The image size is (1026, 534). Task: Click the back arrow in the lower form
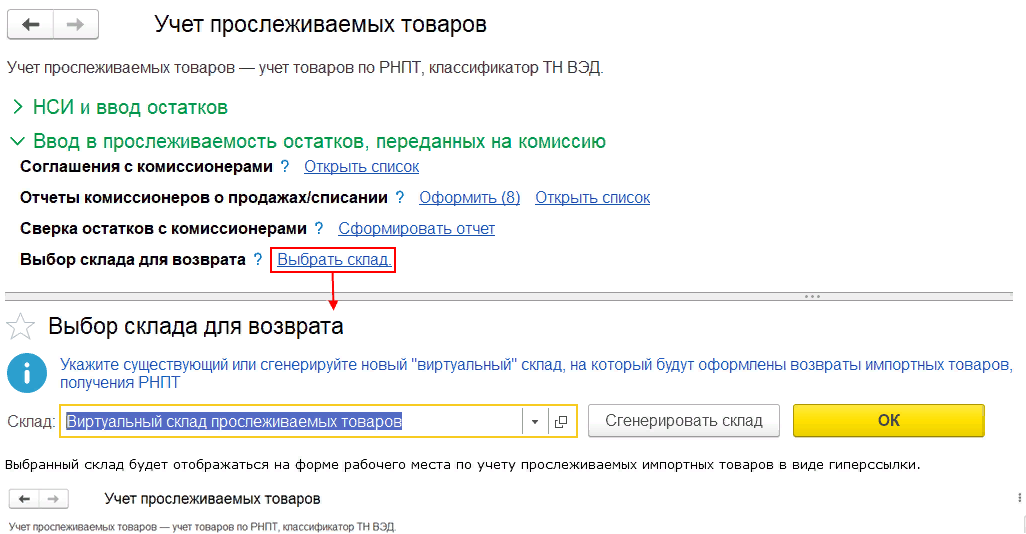point(25,498)
